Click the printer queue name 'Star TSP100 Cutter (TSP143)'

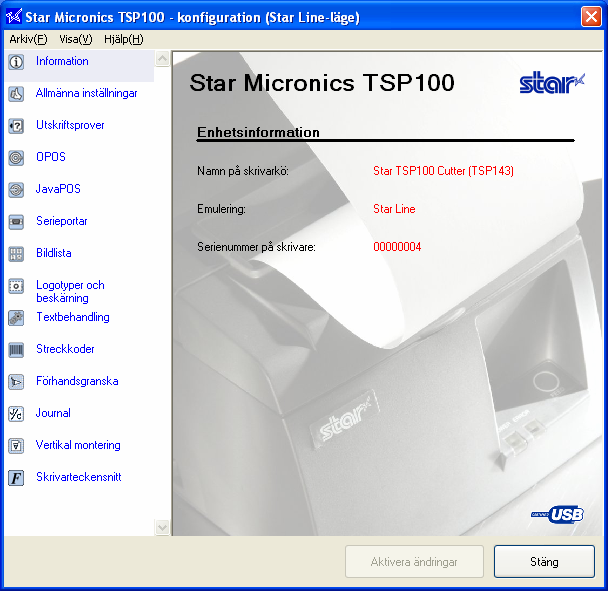[x=443, y=171]
